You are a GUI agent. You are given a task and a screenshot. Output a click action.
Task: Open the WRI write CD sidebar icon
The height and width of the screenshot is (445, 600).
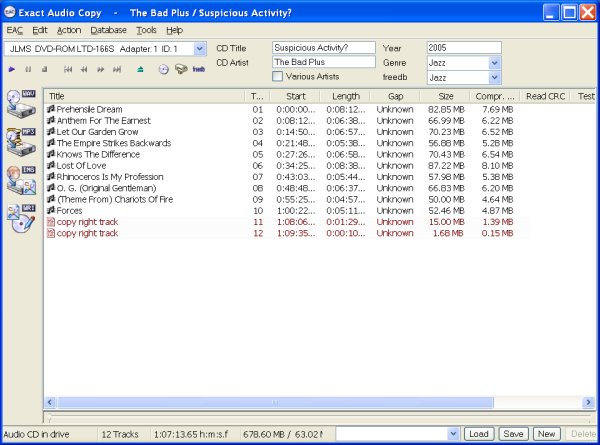[22, 218]
